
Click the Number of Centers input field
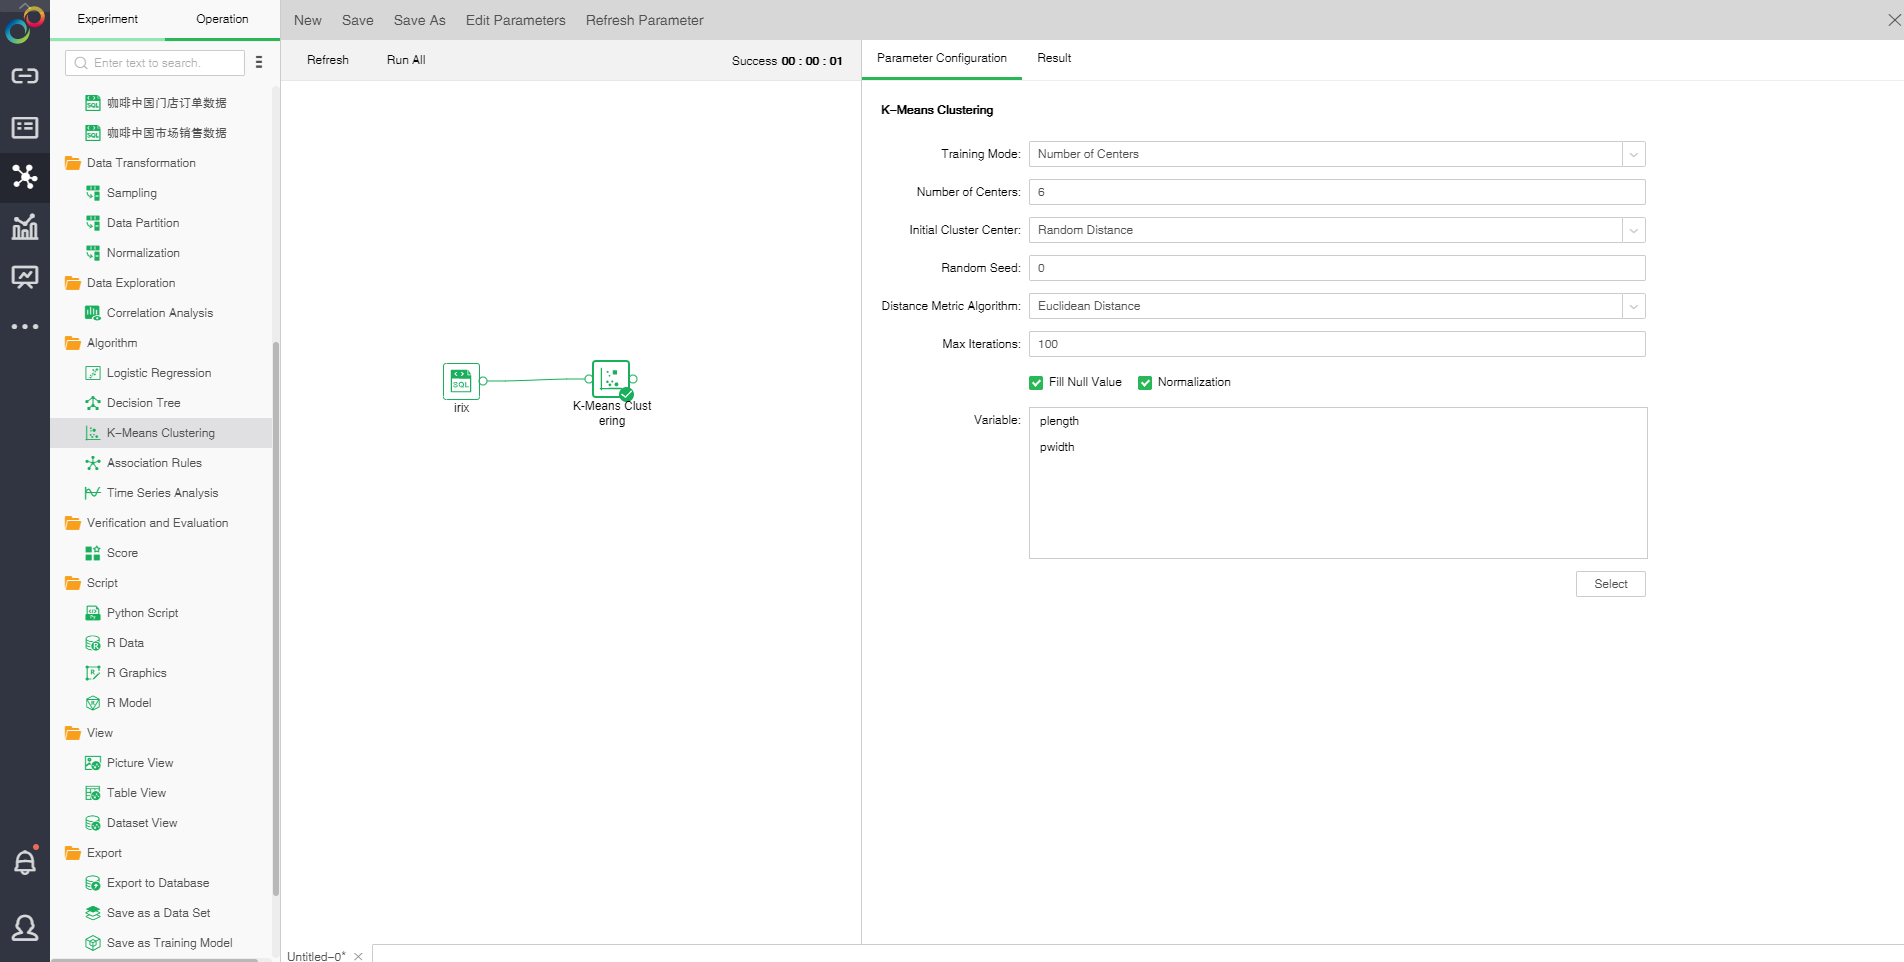click(x=1337, y=192)
